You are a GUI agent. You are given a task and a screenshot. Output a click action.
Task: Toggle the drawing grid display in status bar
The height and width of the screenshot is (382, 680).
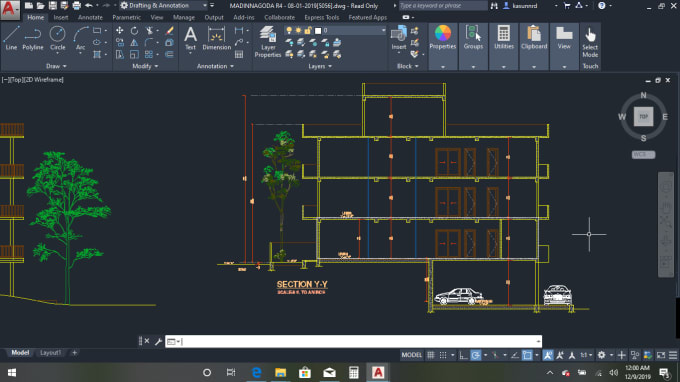point(431,355)
